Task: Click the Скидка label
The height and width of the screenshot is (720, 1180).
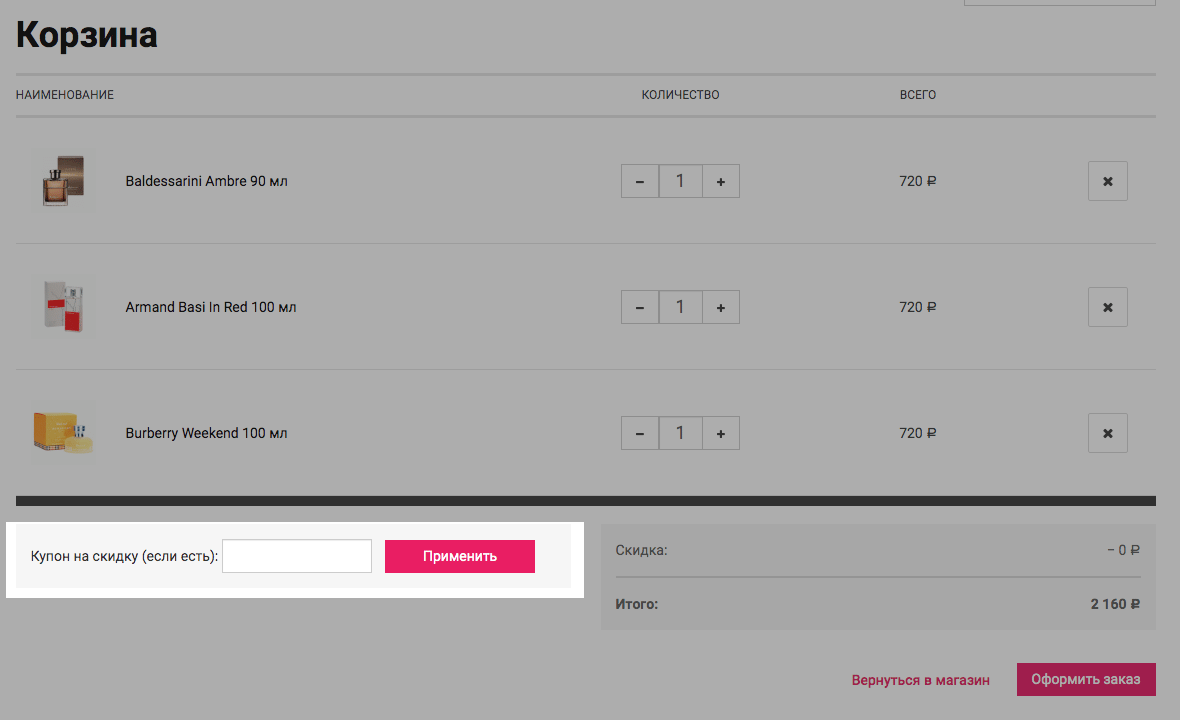Action: 641,550
